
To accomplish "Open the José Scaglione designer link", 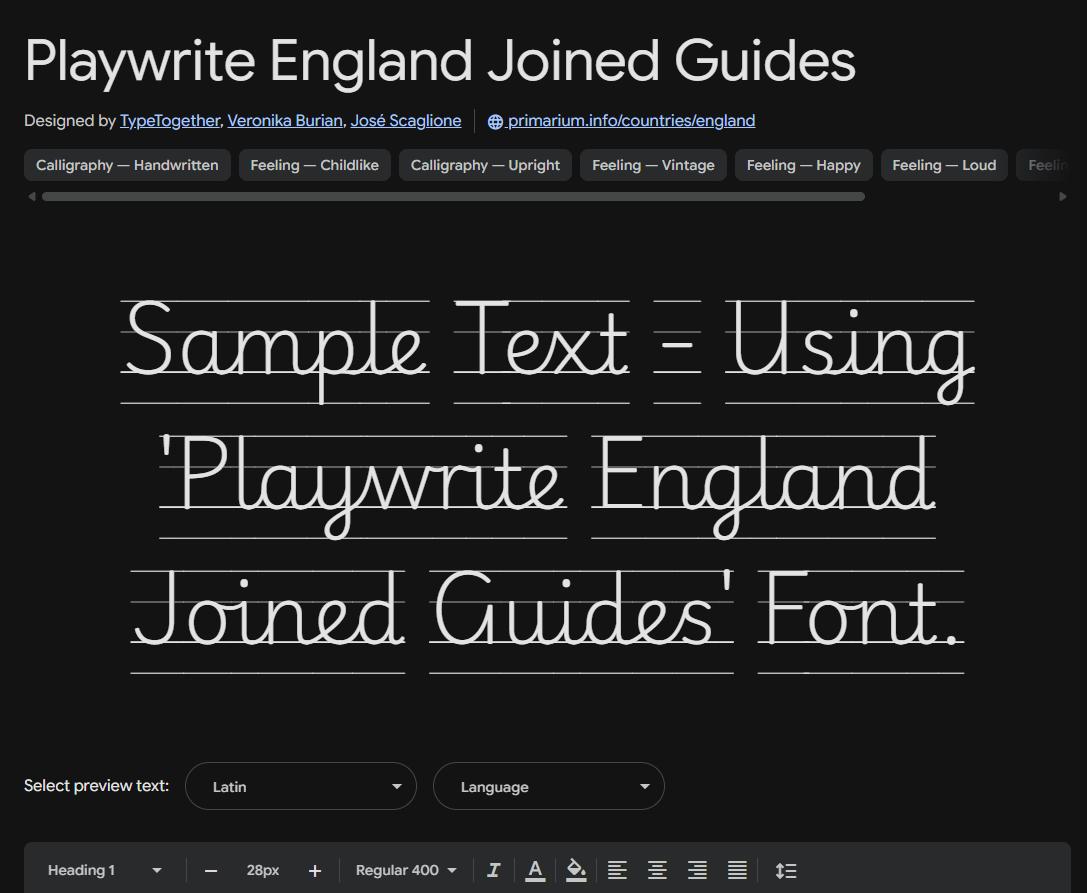I will (406, 121).
